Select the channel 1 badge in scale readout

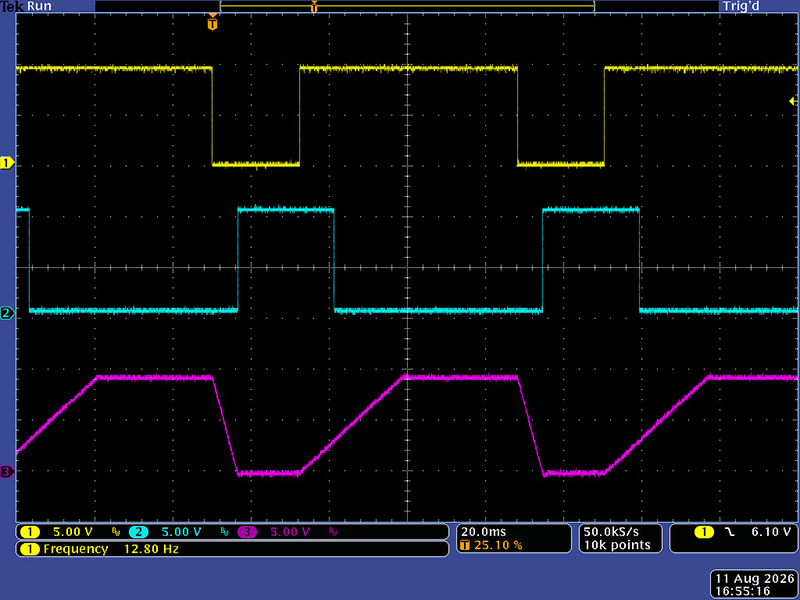30,532
